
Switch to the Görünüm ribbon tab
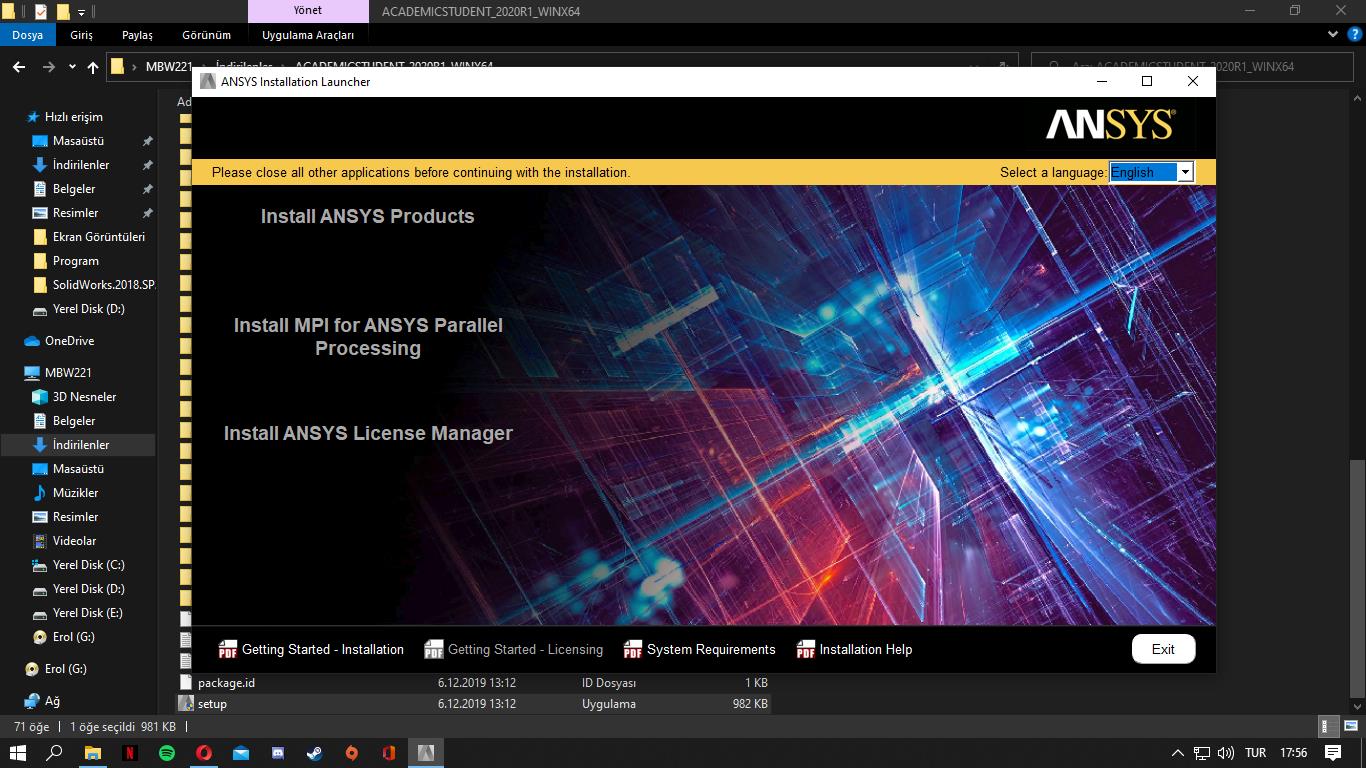[x=207, y=35]
